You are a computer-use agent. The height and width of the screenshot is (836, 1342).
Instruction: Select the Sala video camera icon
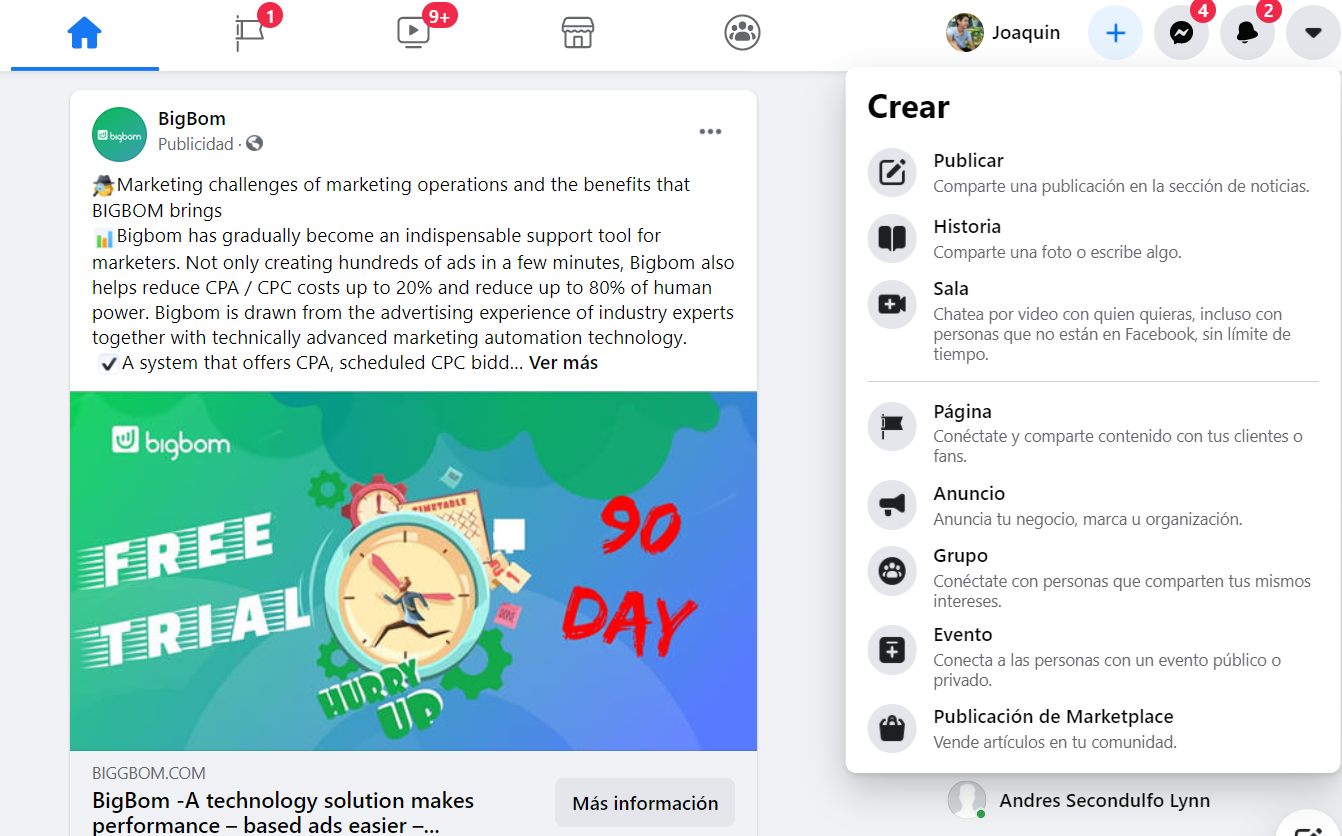coord(892,305)
